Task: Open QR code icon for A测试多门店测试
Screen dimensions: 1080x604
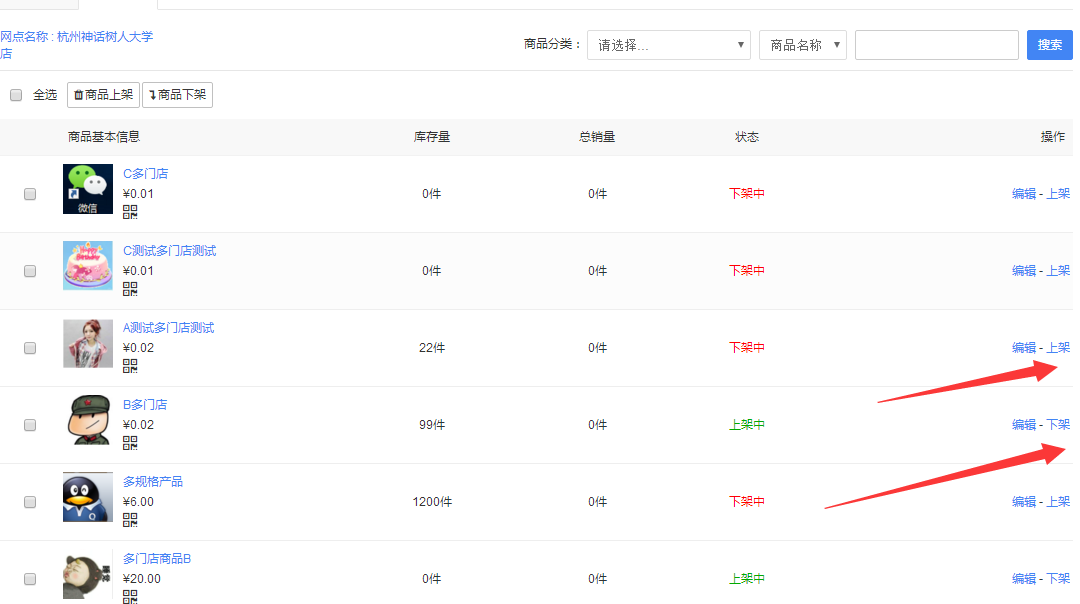Action: tap(130, 366)
